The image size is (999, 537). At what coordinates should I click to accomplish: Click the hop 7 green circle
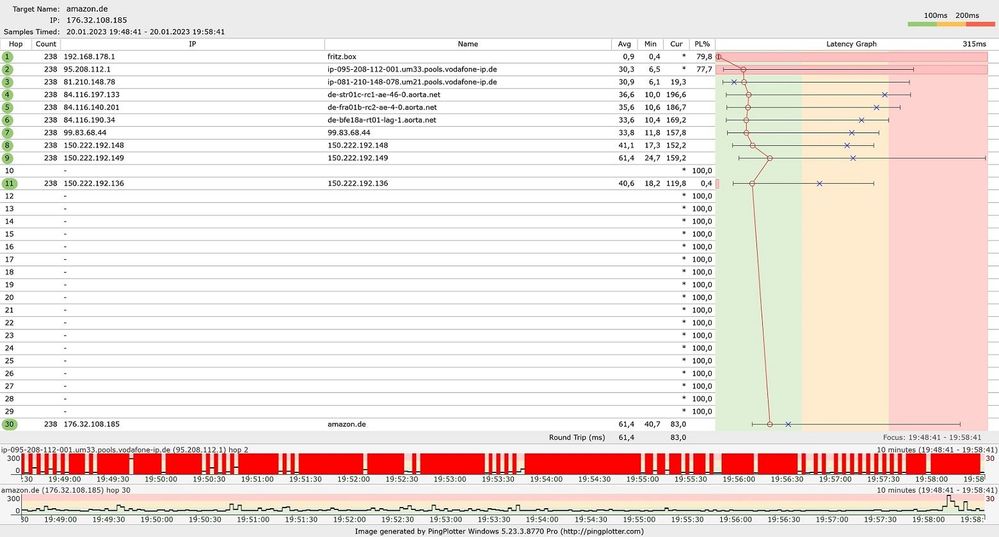7,132
